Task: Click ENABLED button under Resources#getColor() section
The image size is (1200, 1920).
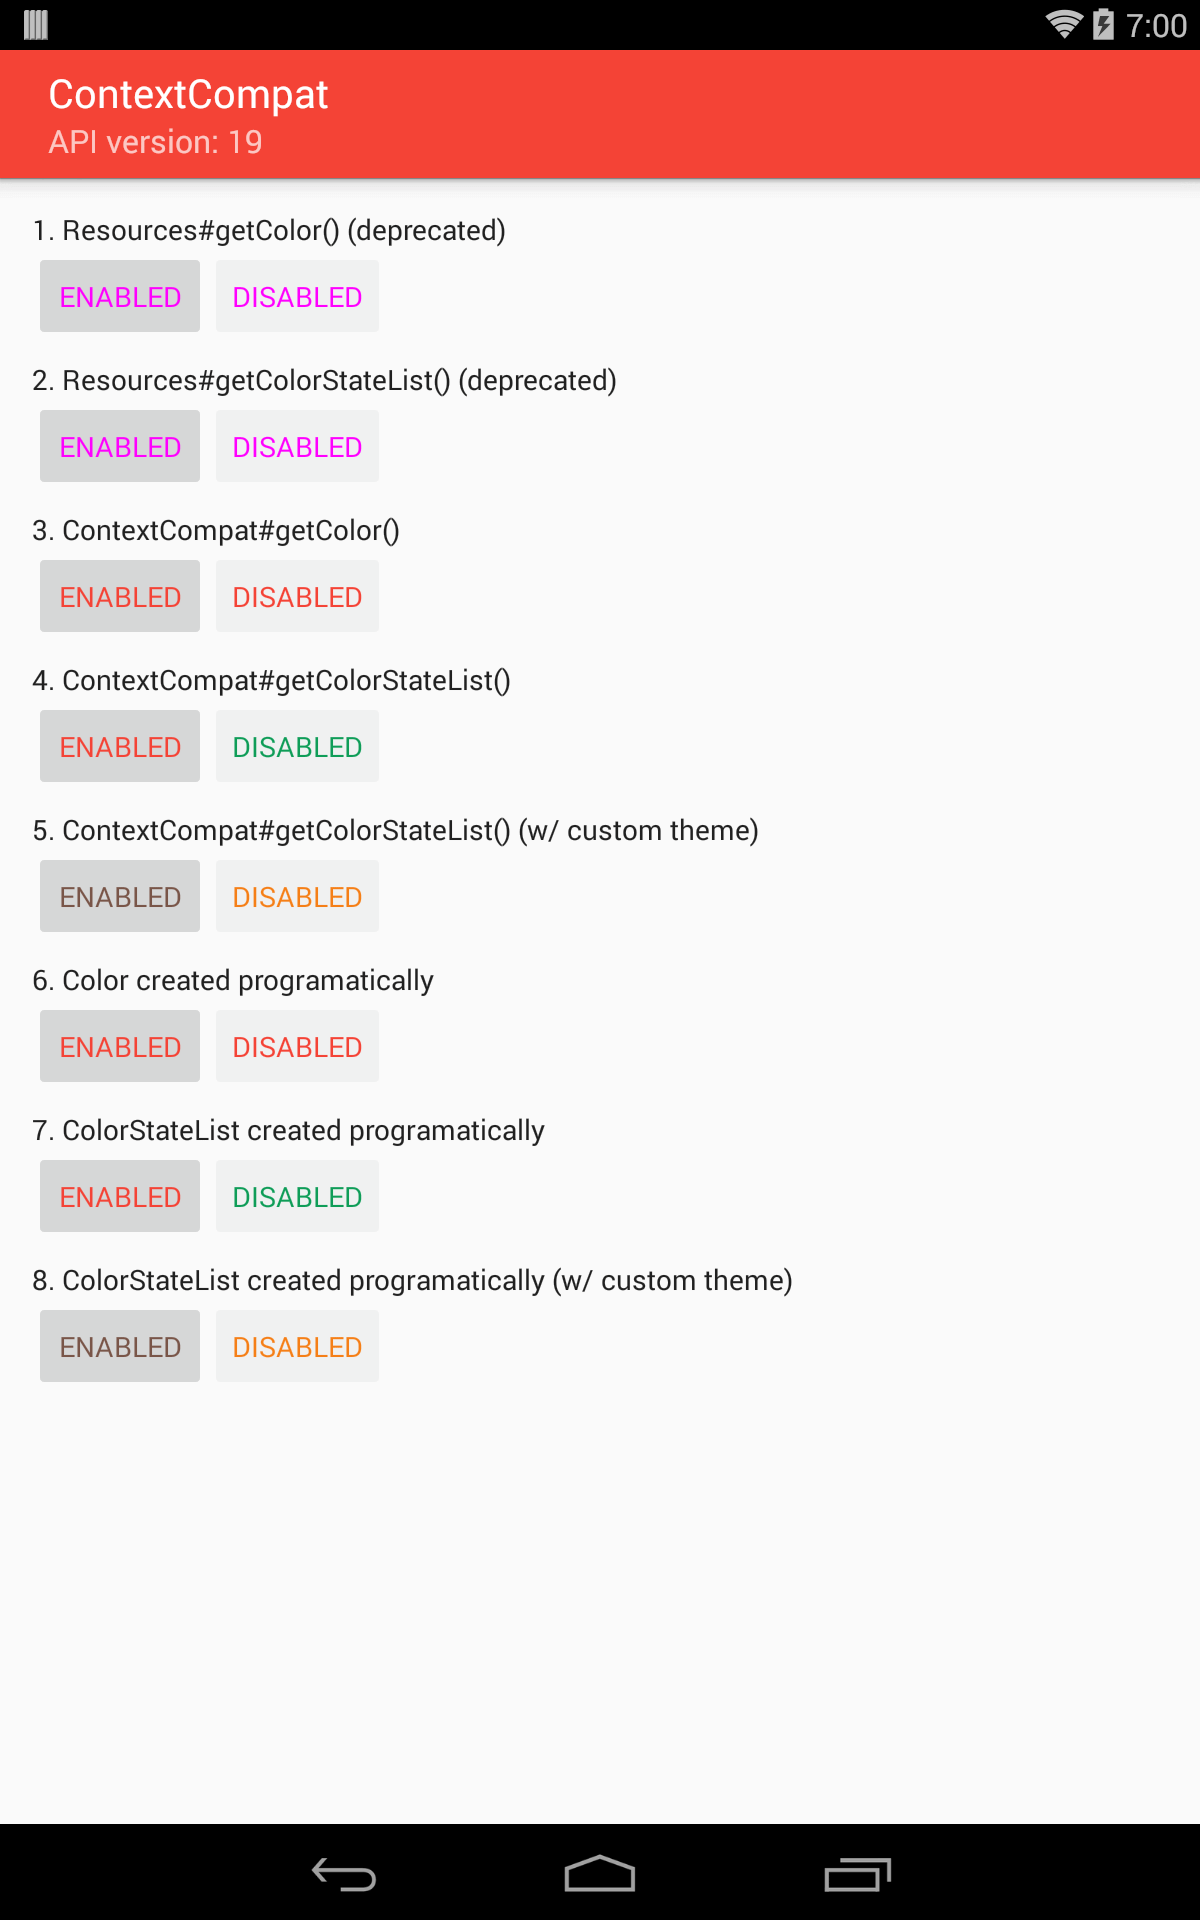Action: click(x=120, y=296)
